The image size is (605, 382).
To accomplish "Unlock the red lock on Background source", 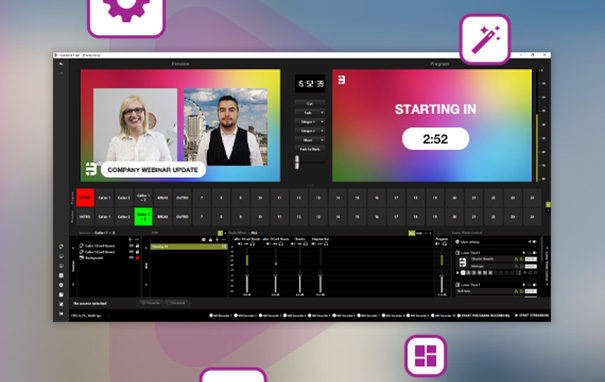I will point(137,257).
